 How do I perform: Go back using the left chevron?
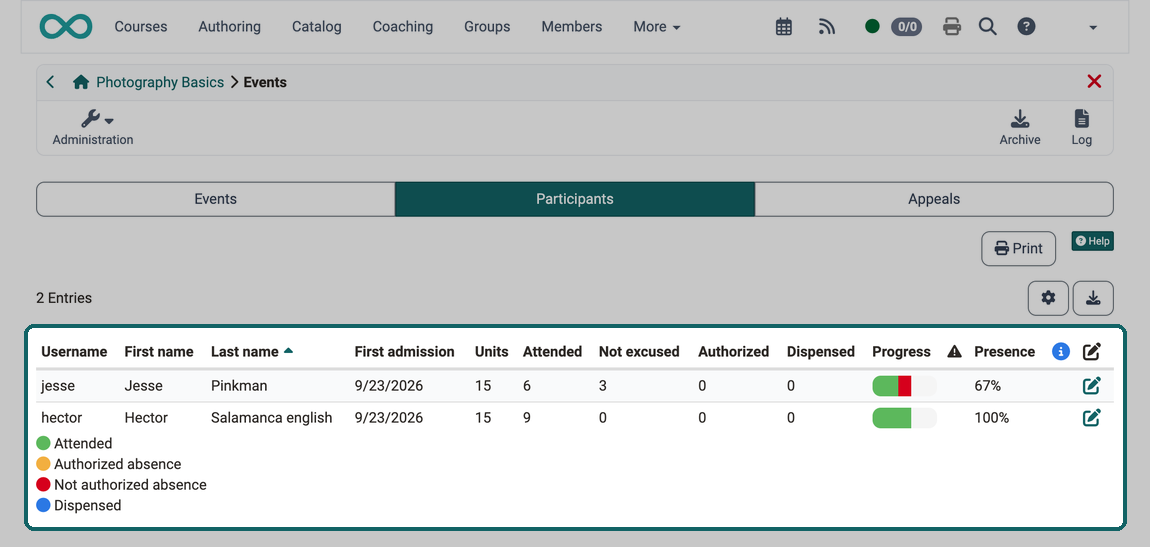coord(50,82)
